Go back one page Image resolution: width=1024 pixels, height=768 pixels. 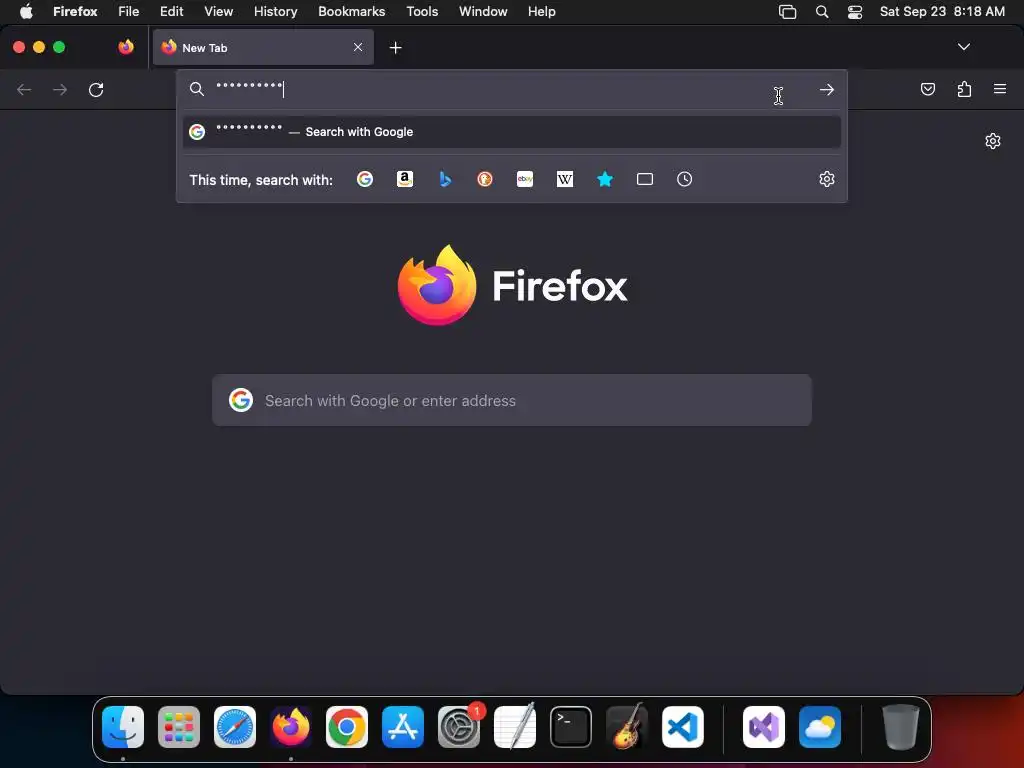24,89
